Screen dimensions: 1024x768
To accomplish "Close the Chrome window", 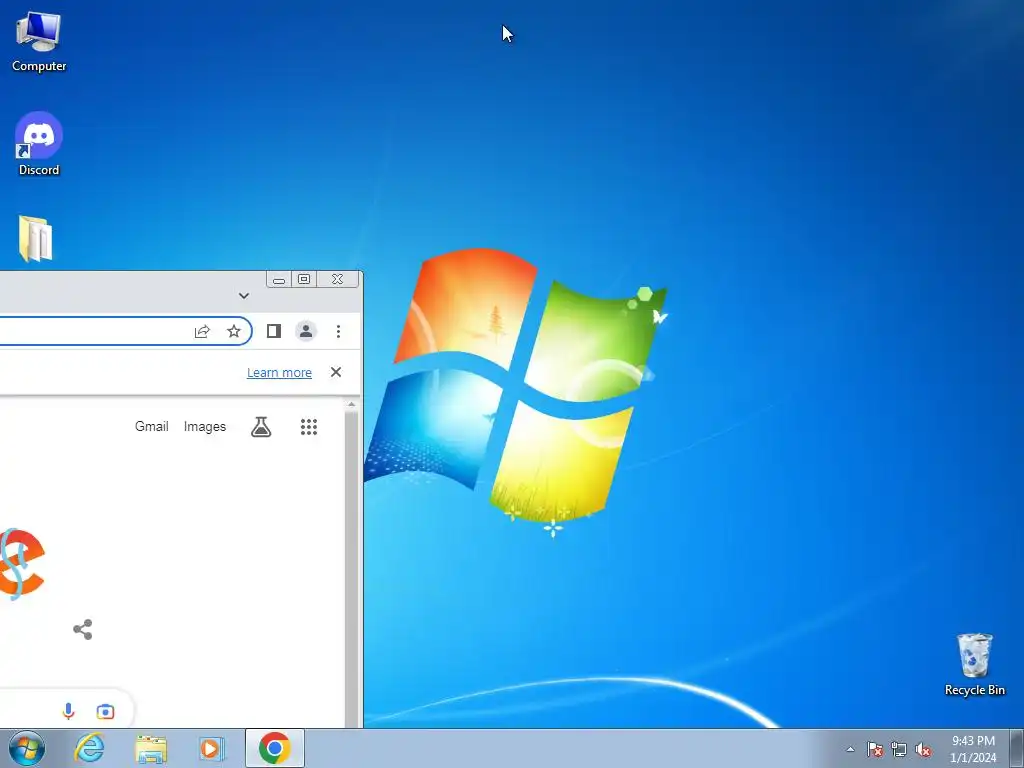I will (x=337, y=280).
